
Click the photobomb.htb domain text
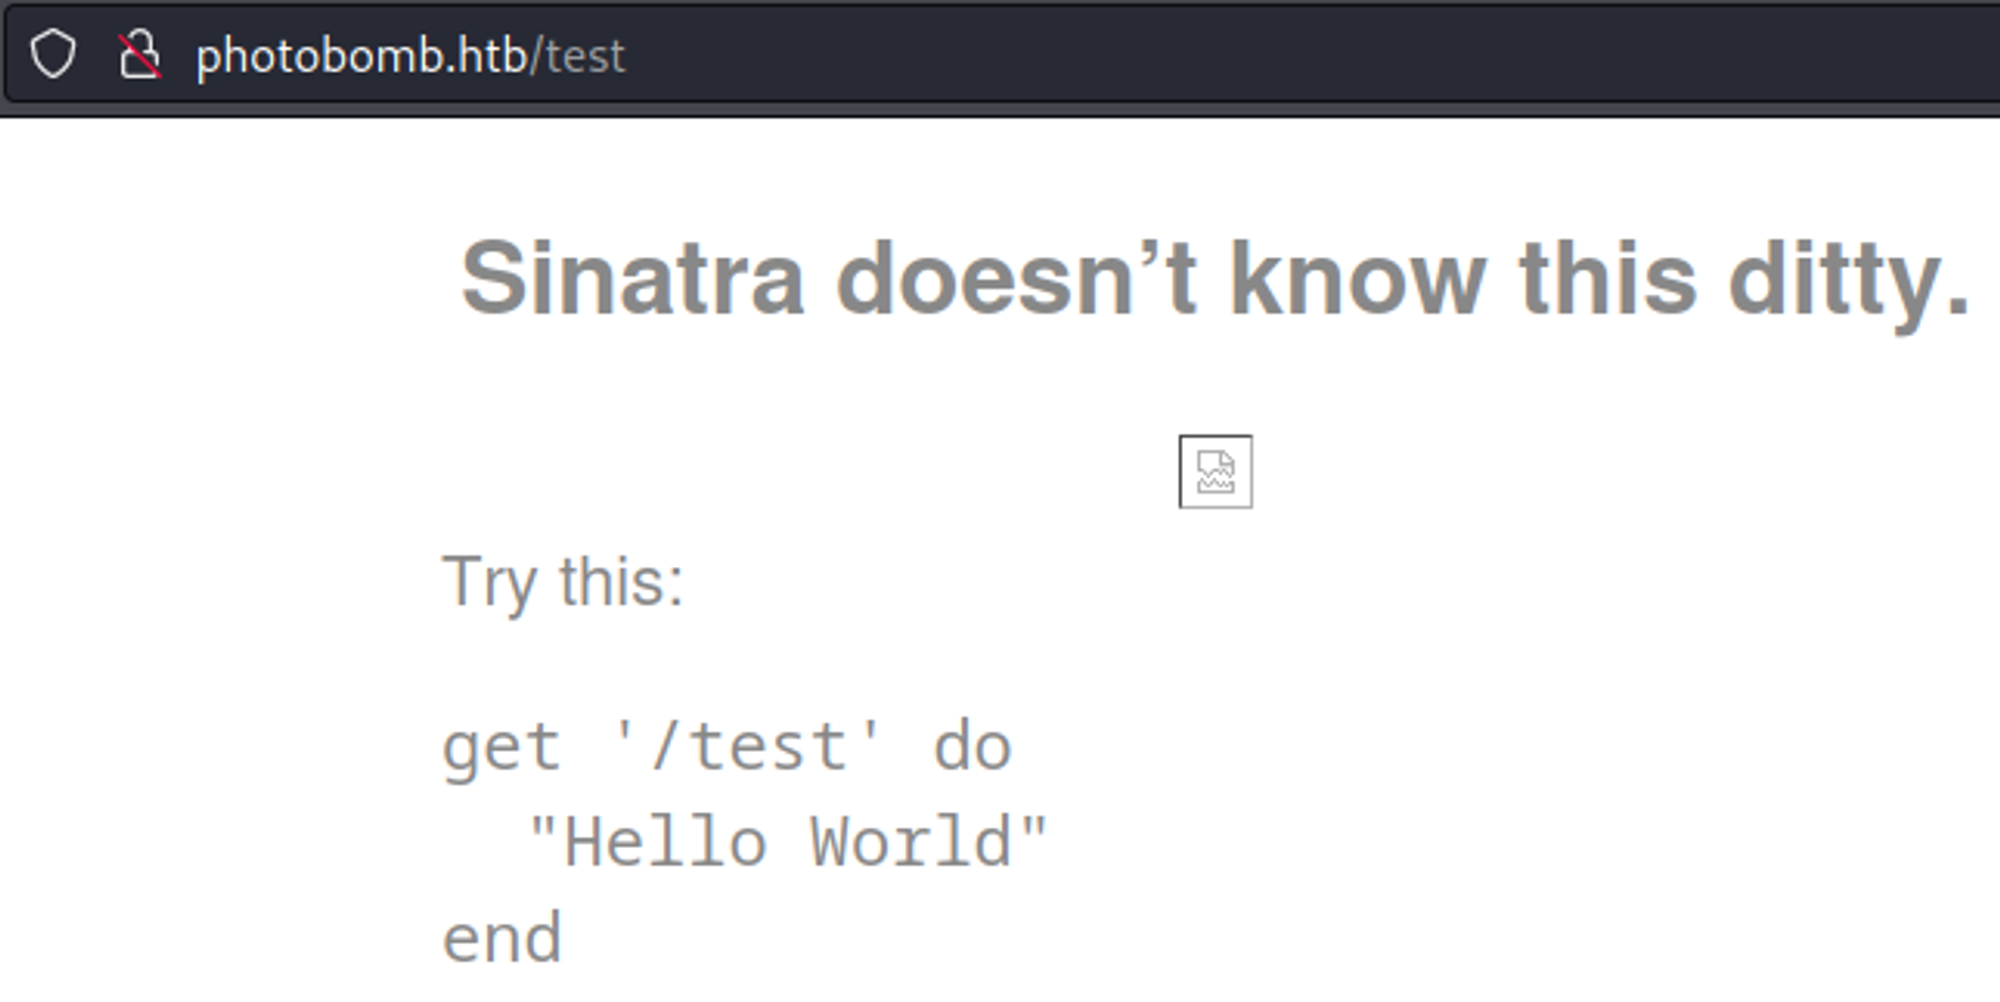[x=362, y=55]
